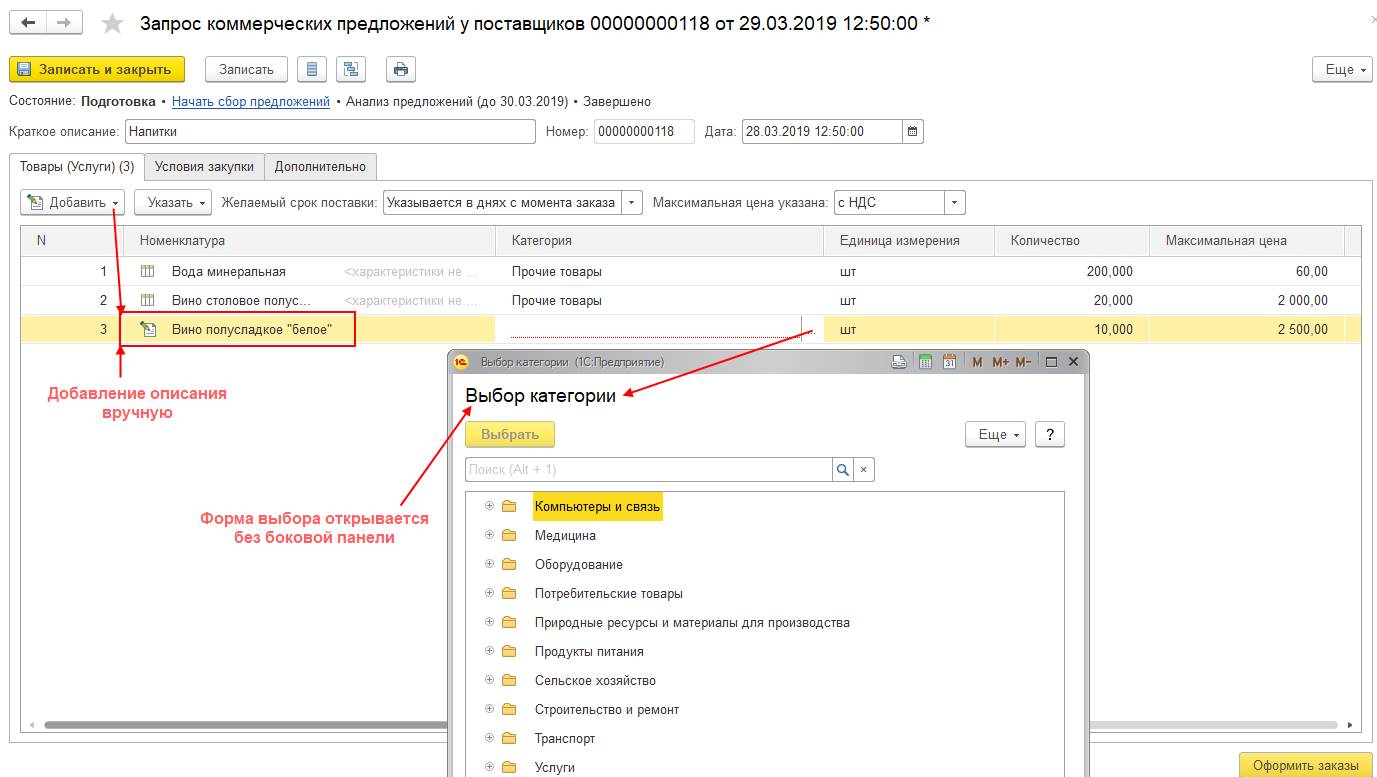Screen dimensions: 1377x777
Task: Switch to Условия закупки tab
Action: click(x=204, y=166)
